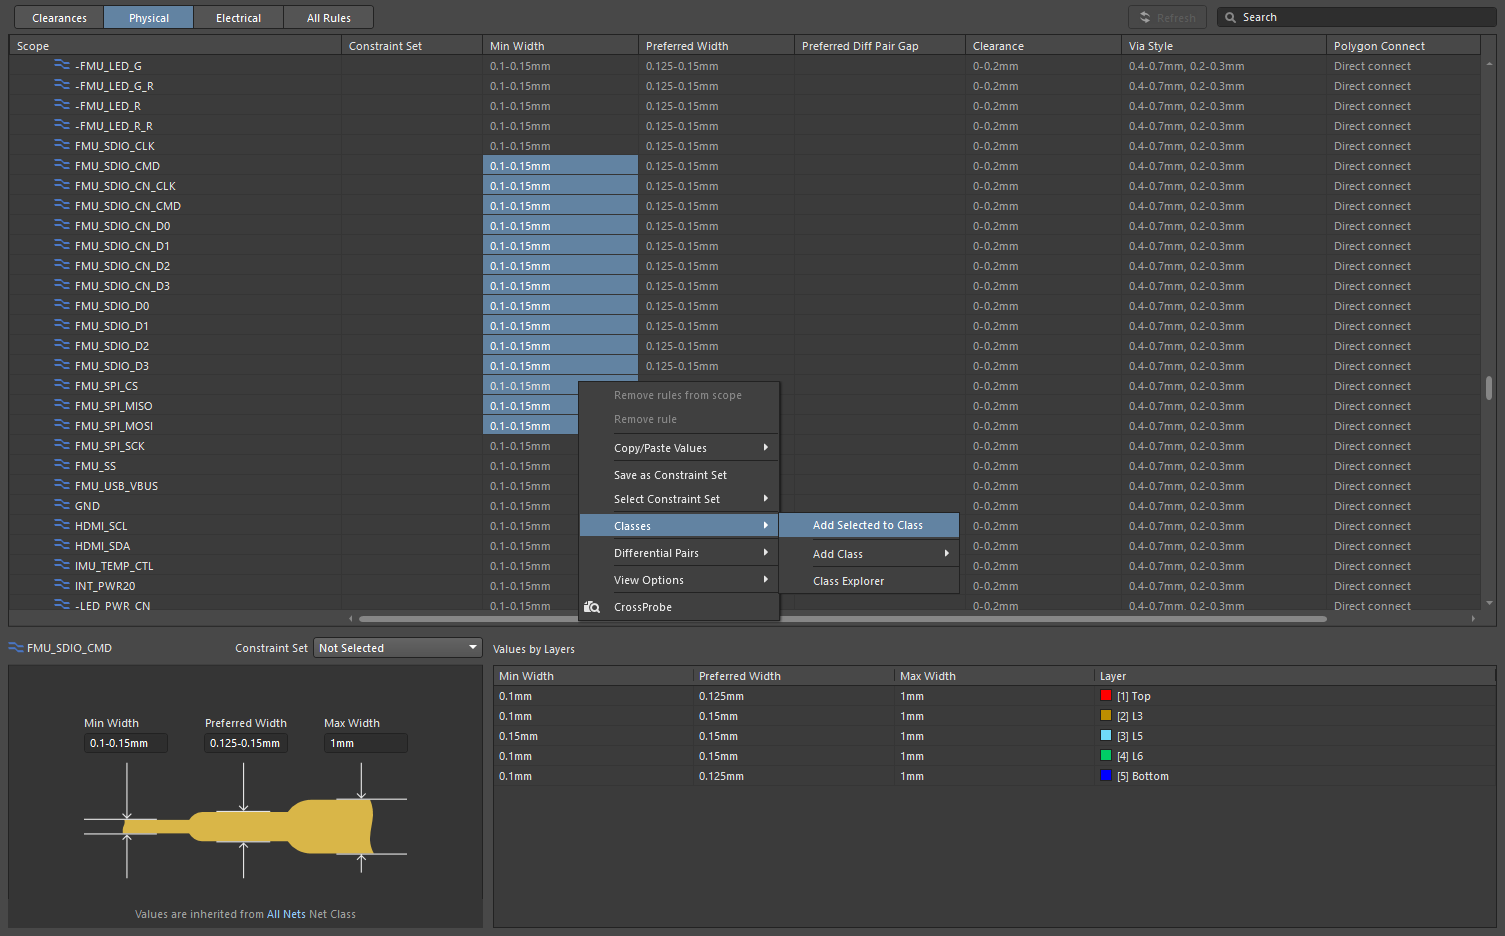The height and width of the screenshot is (936, 1505).
Task: Switch to the Electrical tab
Action: [x=238, y=18]
